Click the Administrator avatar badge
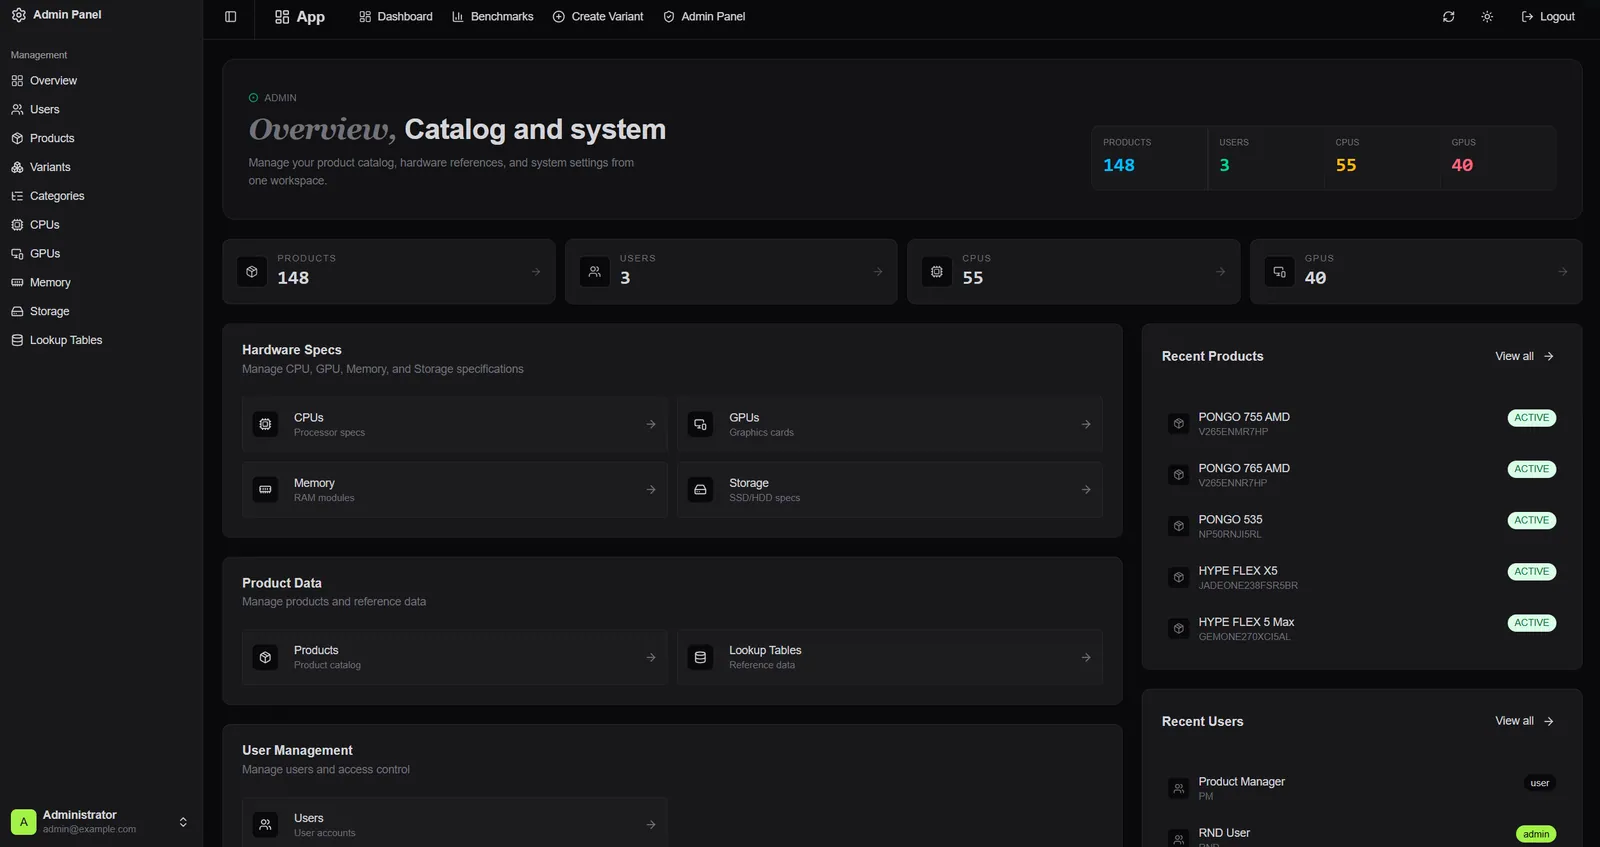The width and height of the screenshot is (1600, 847). coord(24,822)
